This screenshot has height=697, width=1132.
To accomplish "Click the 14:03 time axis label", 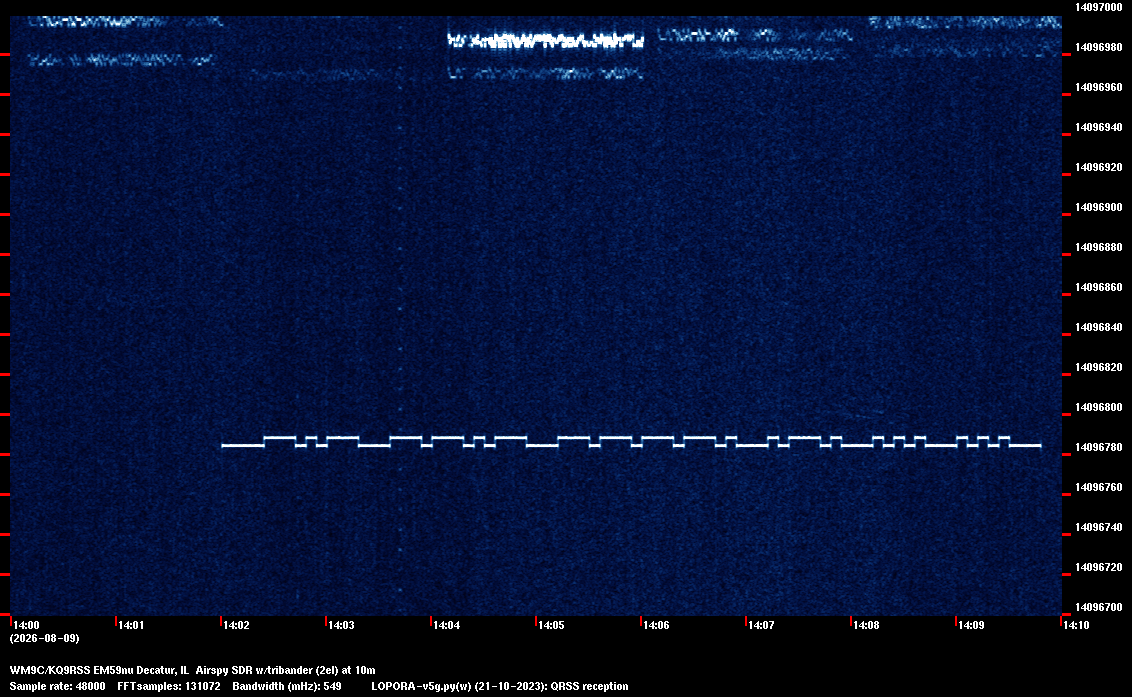I will (341, 625).
